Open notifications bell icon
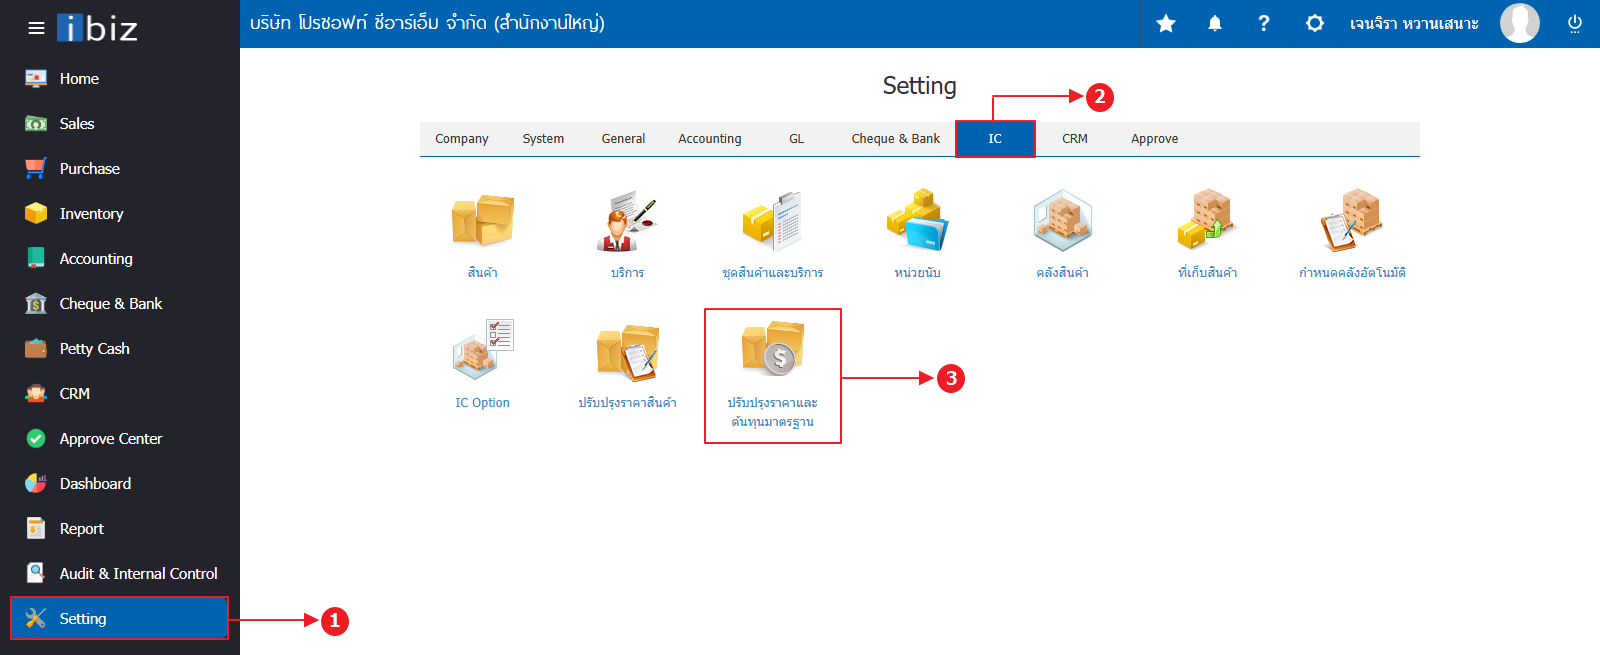1600x655 pixels. pyautogui.click(x=1215, y=24)
